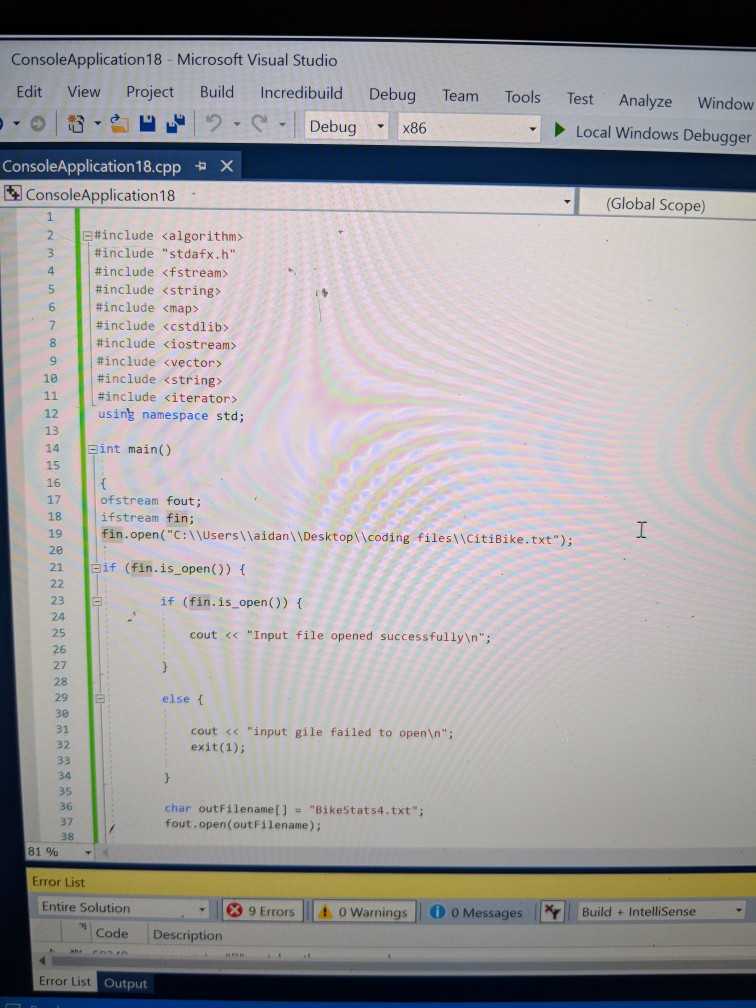
Task: Open the Edit menu
Action: (29, 91)
